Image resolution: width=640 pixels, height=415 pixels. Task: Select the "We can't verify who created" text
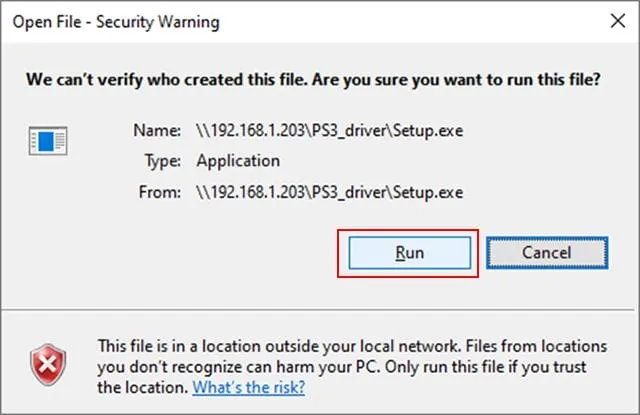pyautogui.click(x=140, y=78)
